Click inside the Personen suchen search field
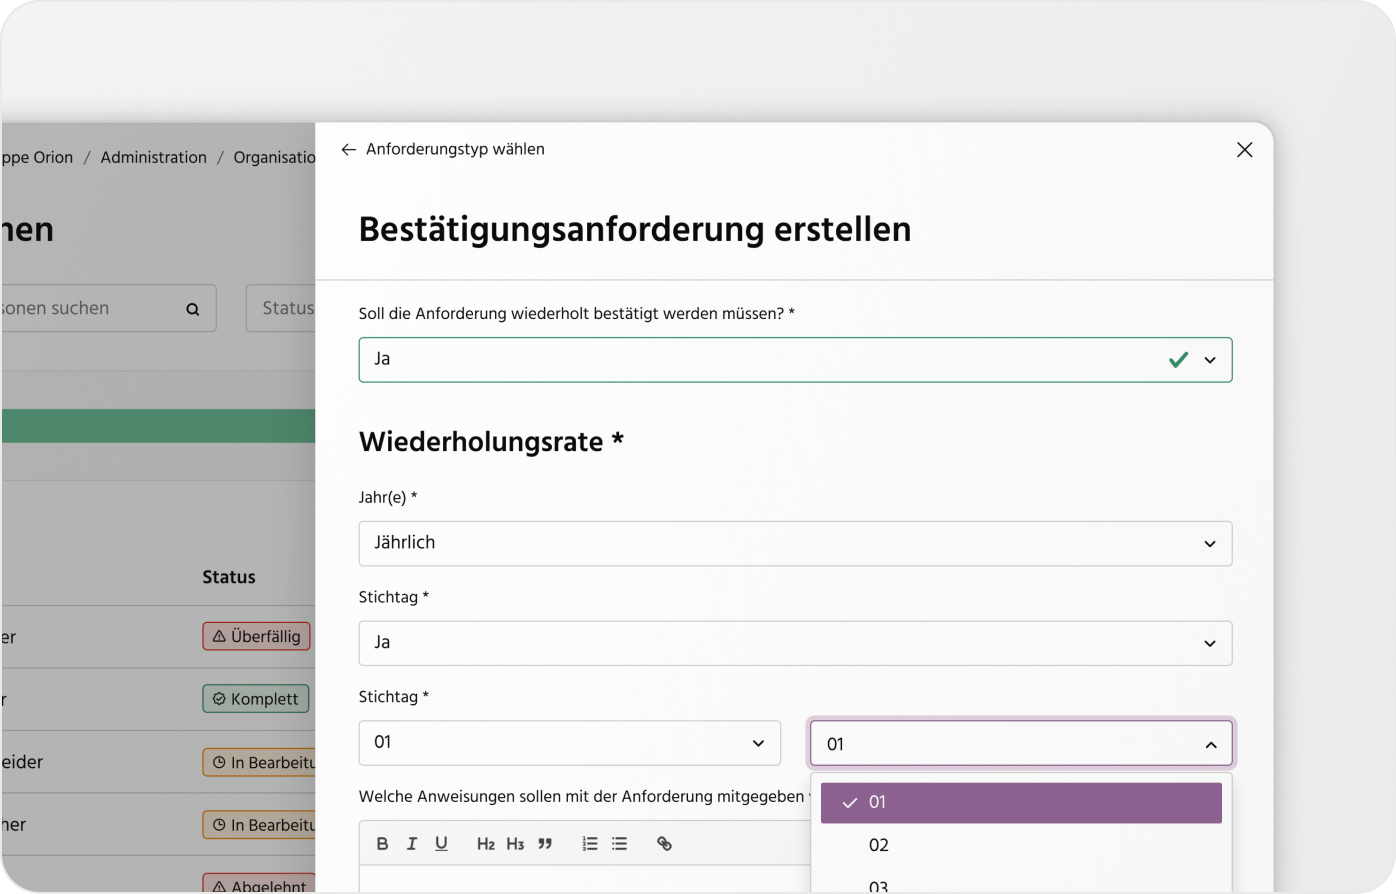 80,308
